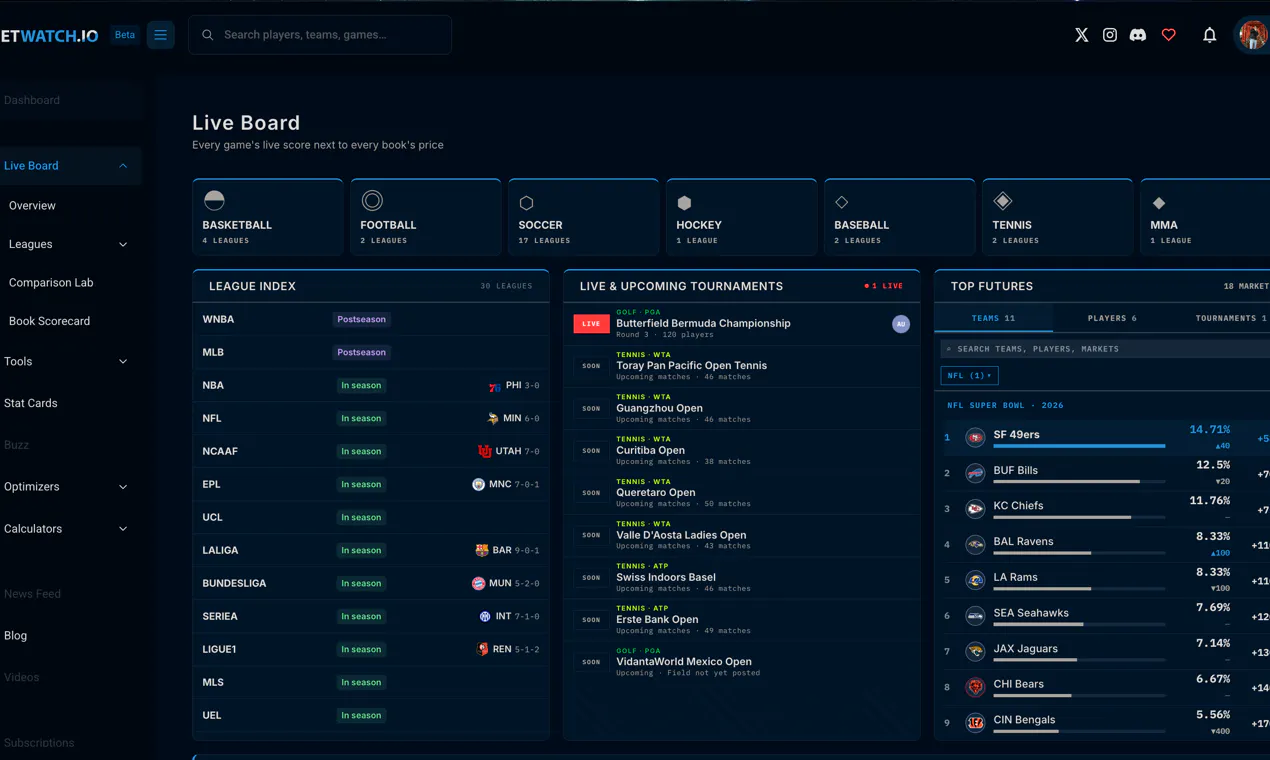Viewport: 1270px width, 760px height.
Task: Click the BETWATCH.IO logo
Action: 49,36
